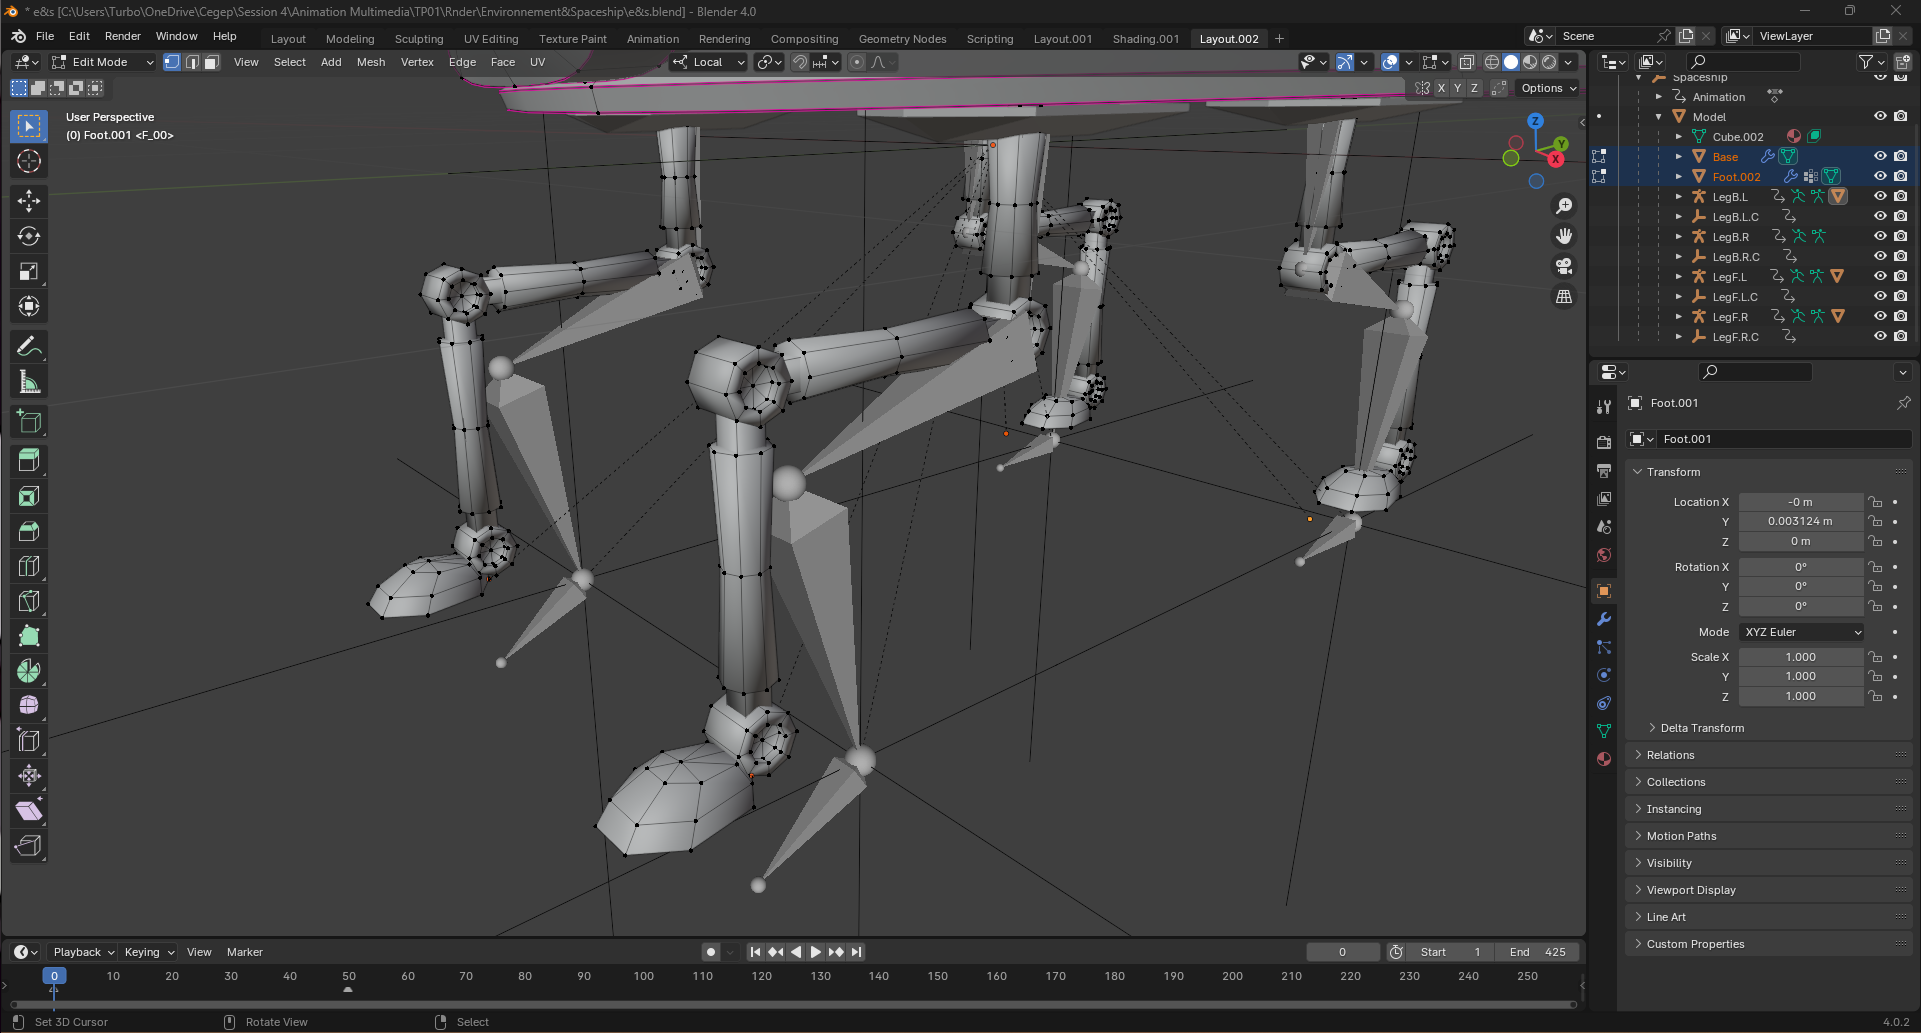1921x1033 pixels.
Task: Activate the Scale tool
Action: [x=29, y=272]
